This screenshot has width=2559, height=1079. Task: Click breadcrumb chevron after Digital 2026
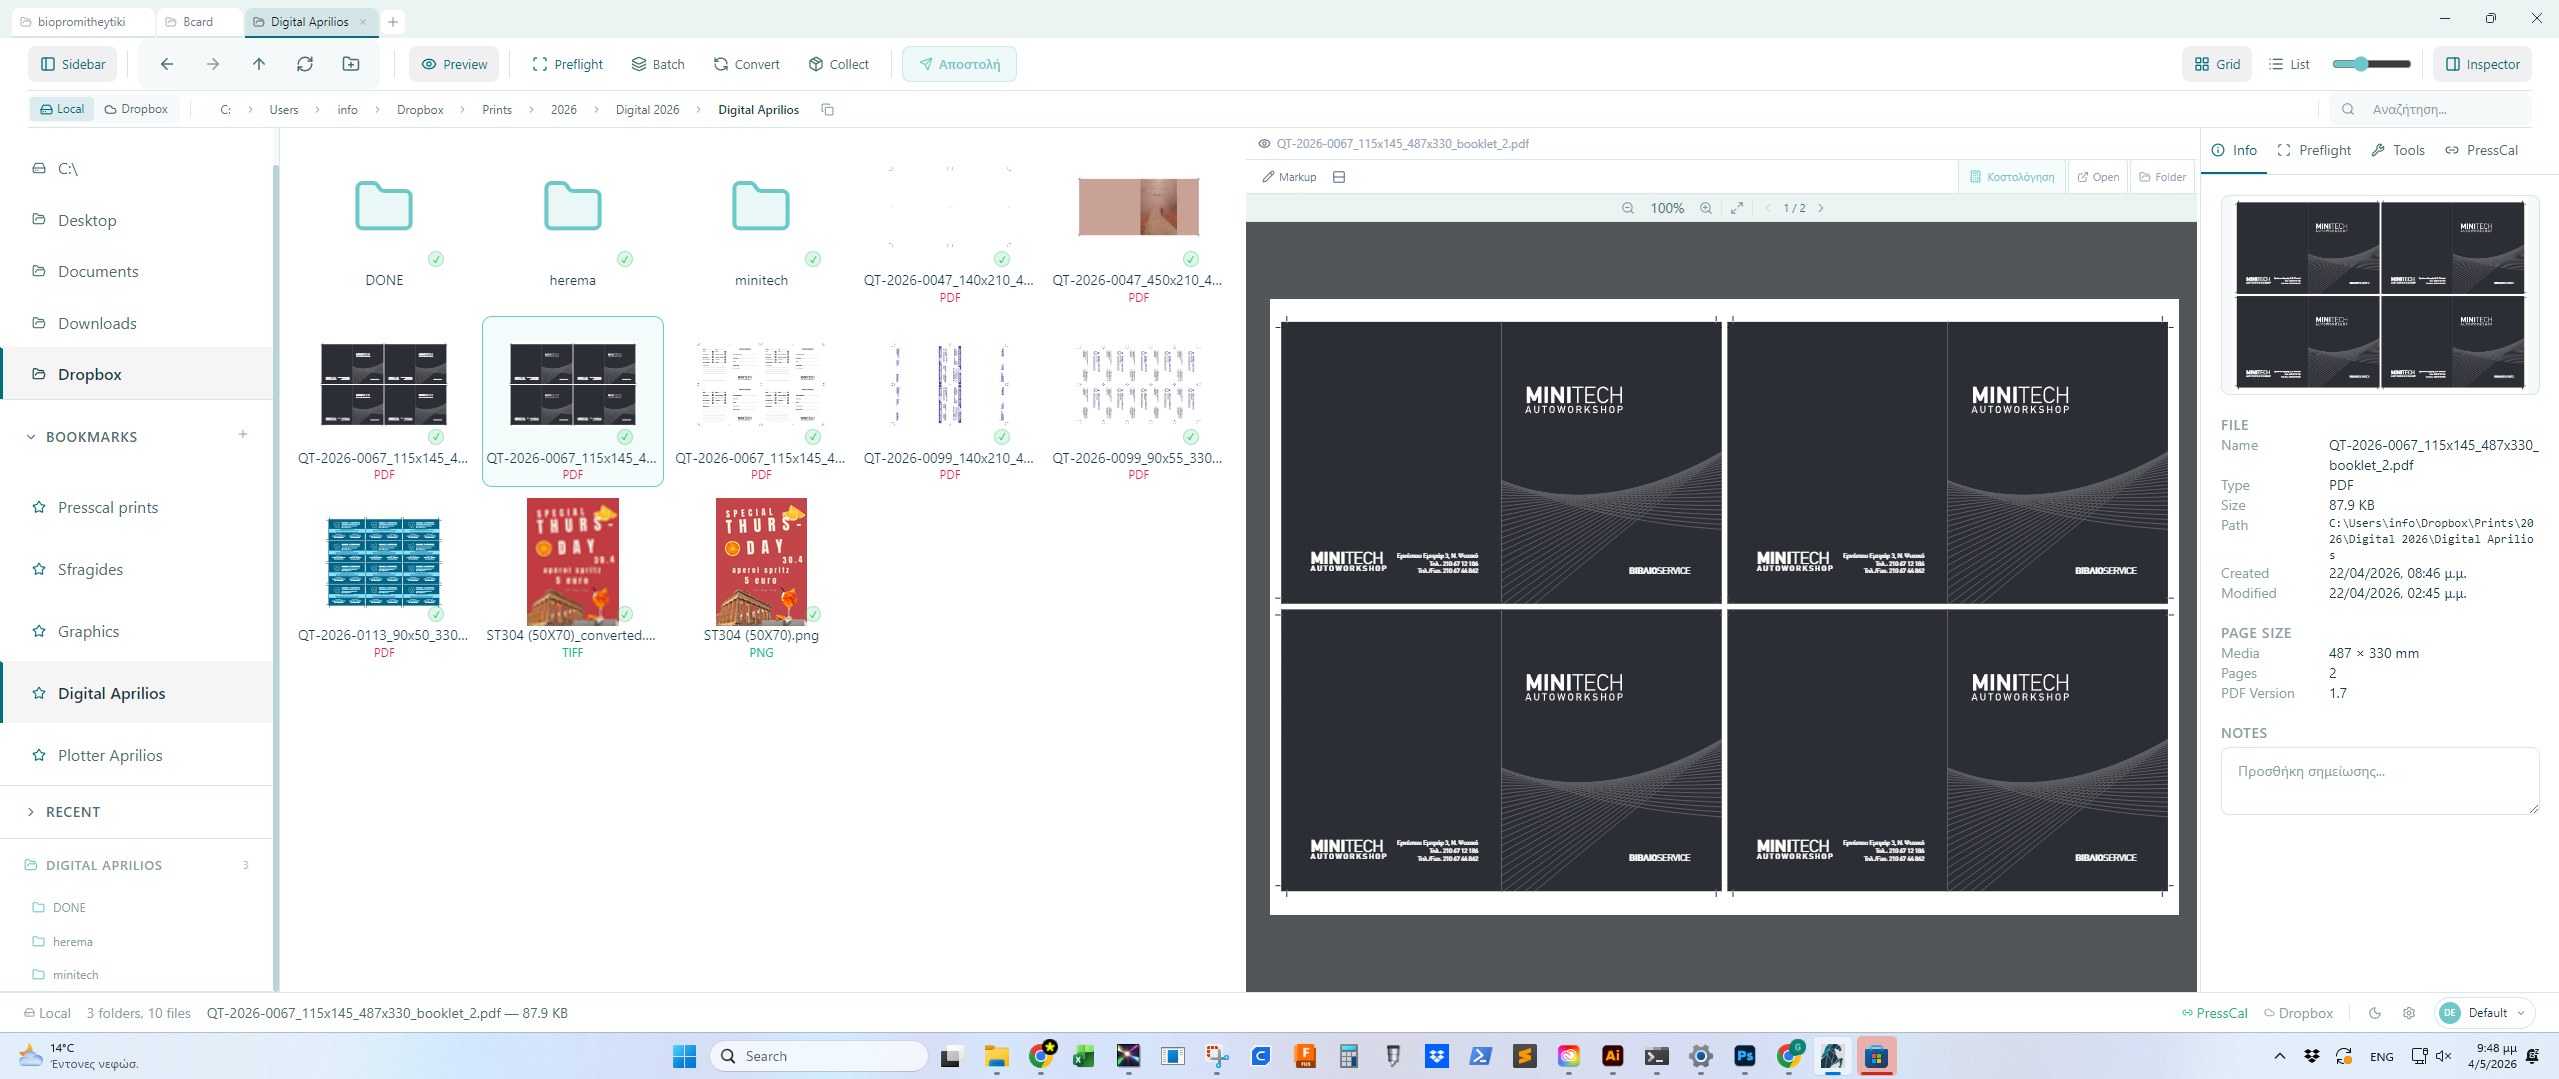pyautogui.click(x=698, y=110)
